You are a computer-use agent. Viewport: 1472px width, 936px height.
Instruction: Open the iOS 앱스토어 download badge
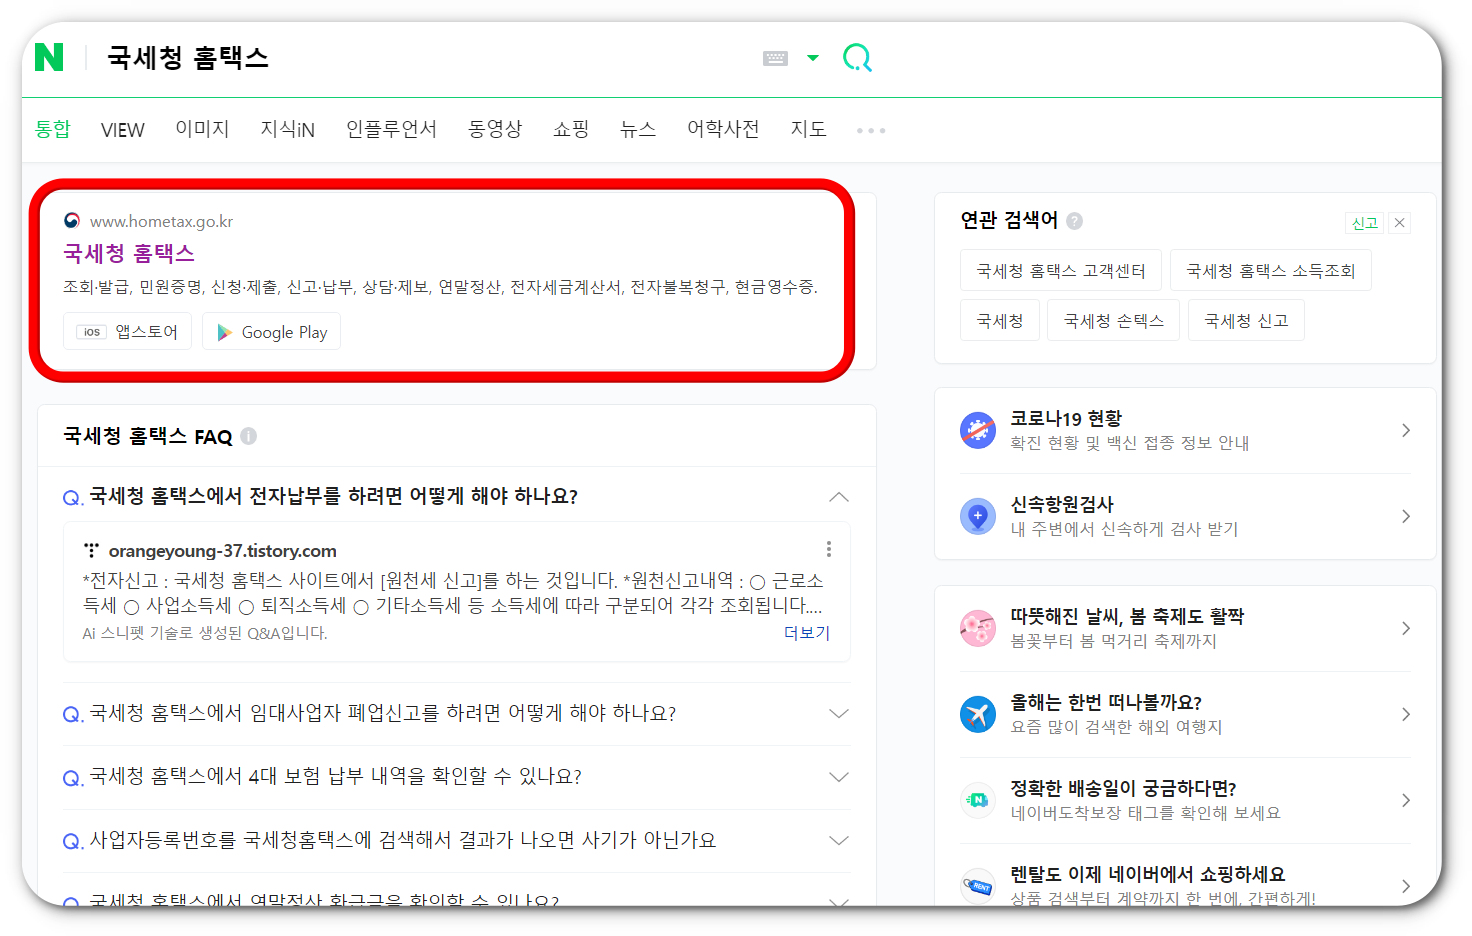[127, 331]
